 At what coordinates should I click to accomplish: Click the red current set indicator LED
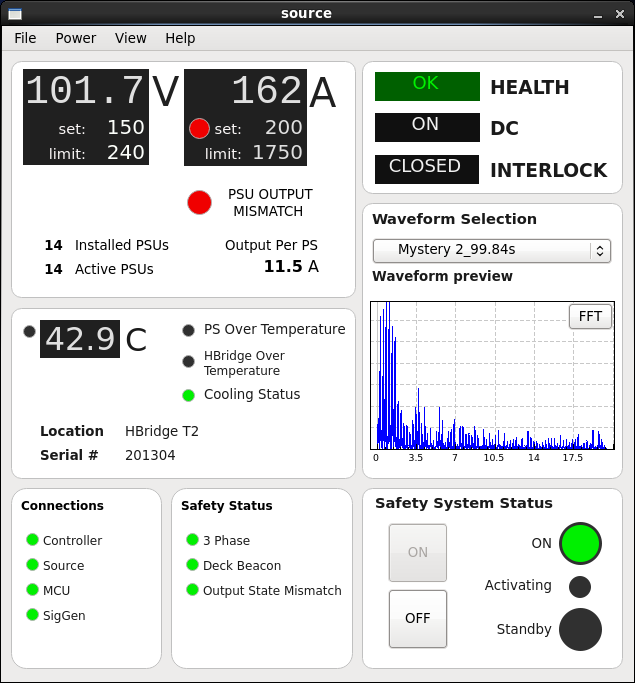pyautogui.click(x=199, y=128)
